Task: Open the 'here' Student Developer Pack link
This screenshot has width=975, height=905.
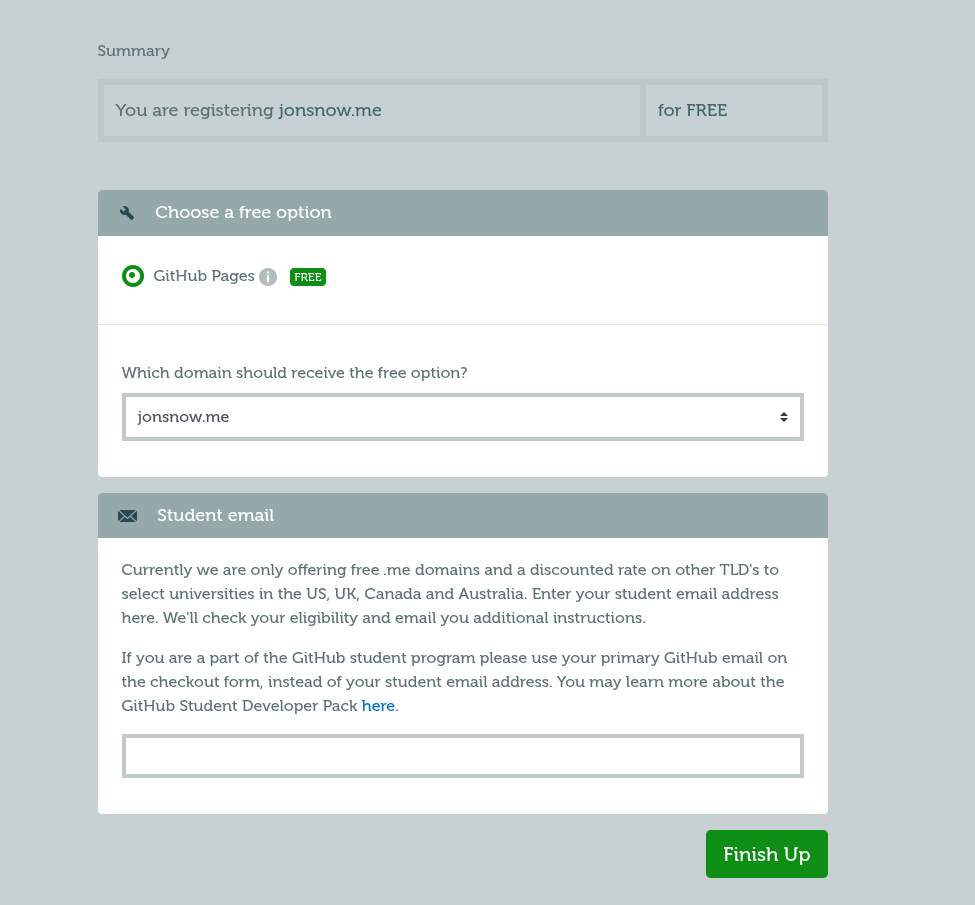Action: pos(378,706)
